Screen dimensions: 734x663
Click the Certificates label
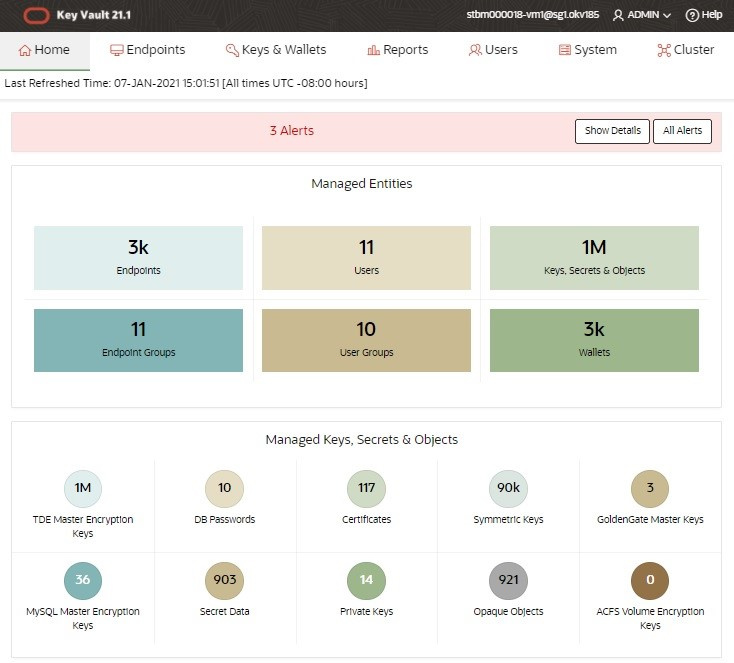click(367, 520)
